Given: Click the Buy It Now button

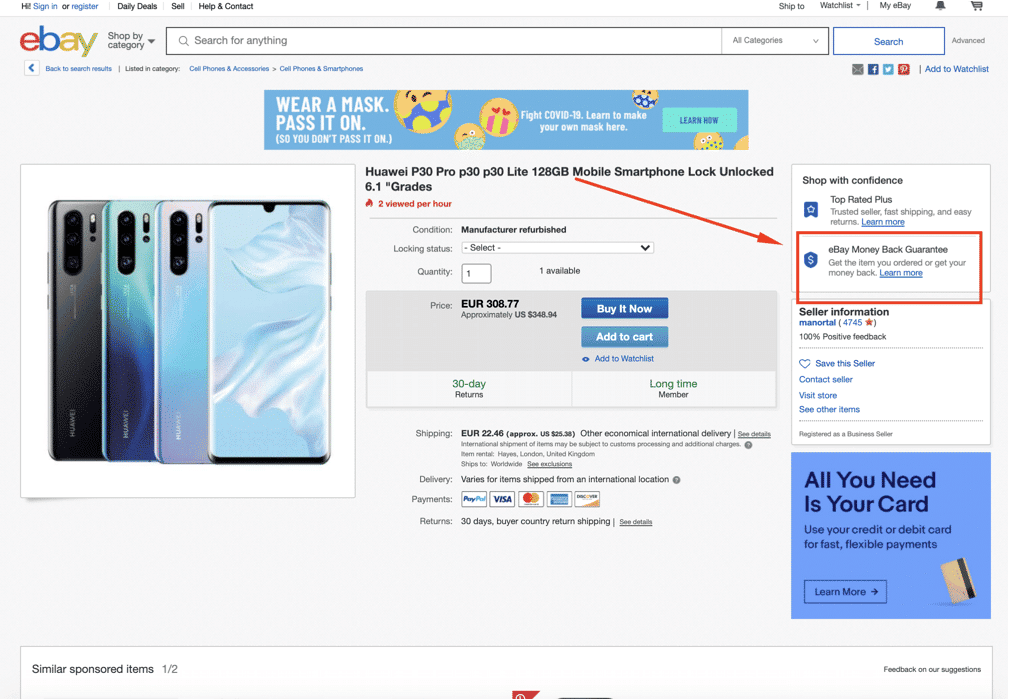Looking at the screenshot, I should (x=624, y=308).
